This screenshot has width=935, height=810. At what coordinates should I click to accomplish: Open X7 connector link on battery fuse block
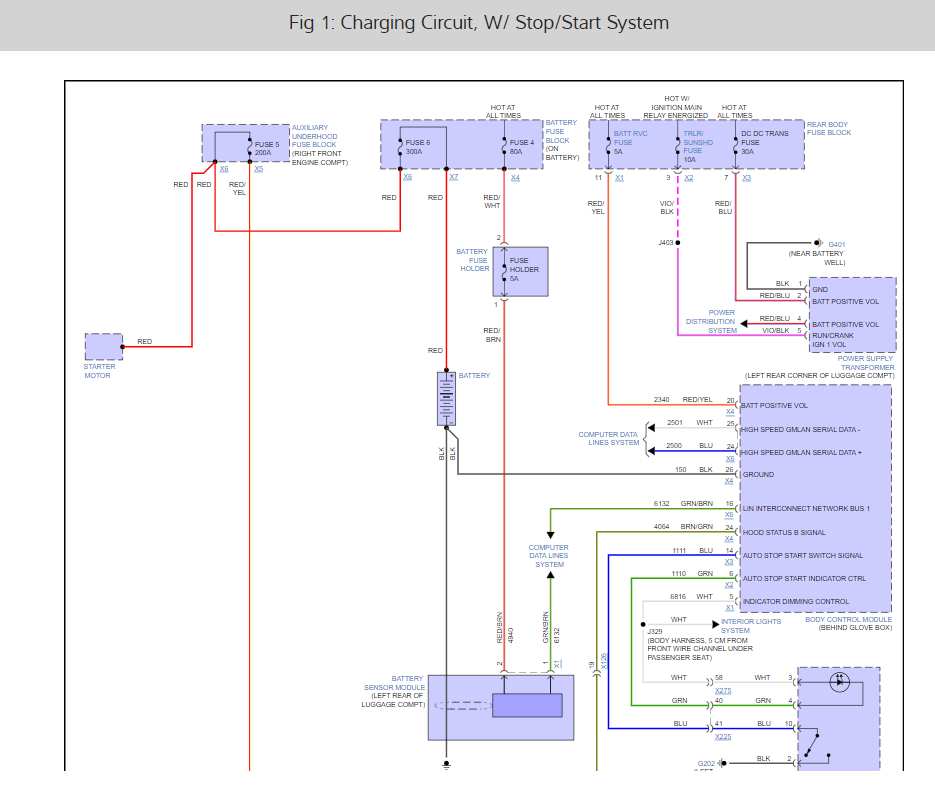click(454, 177)
